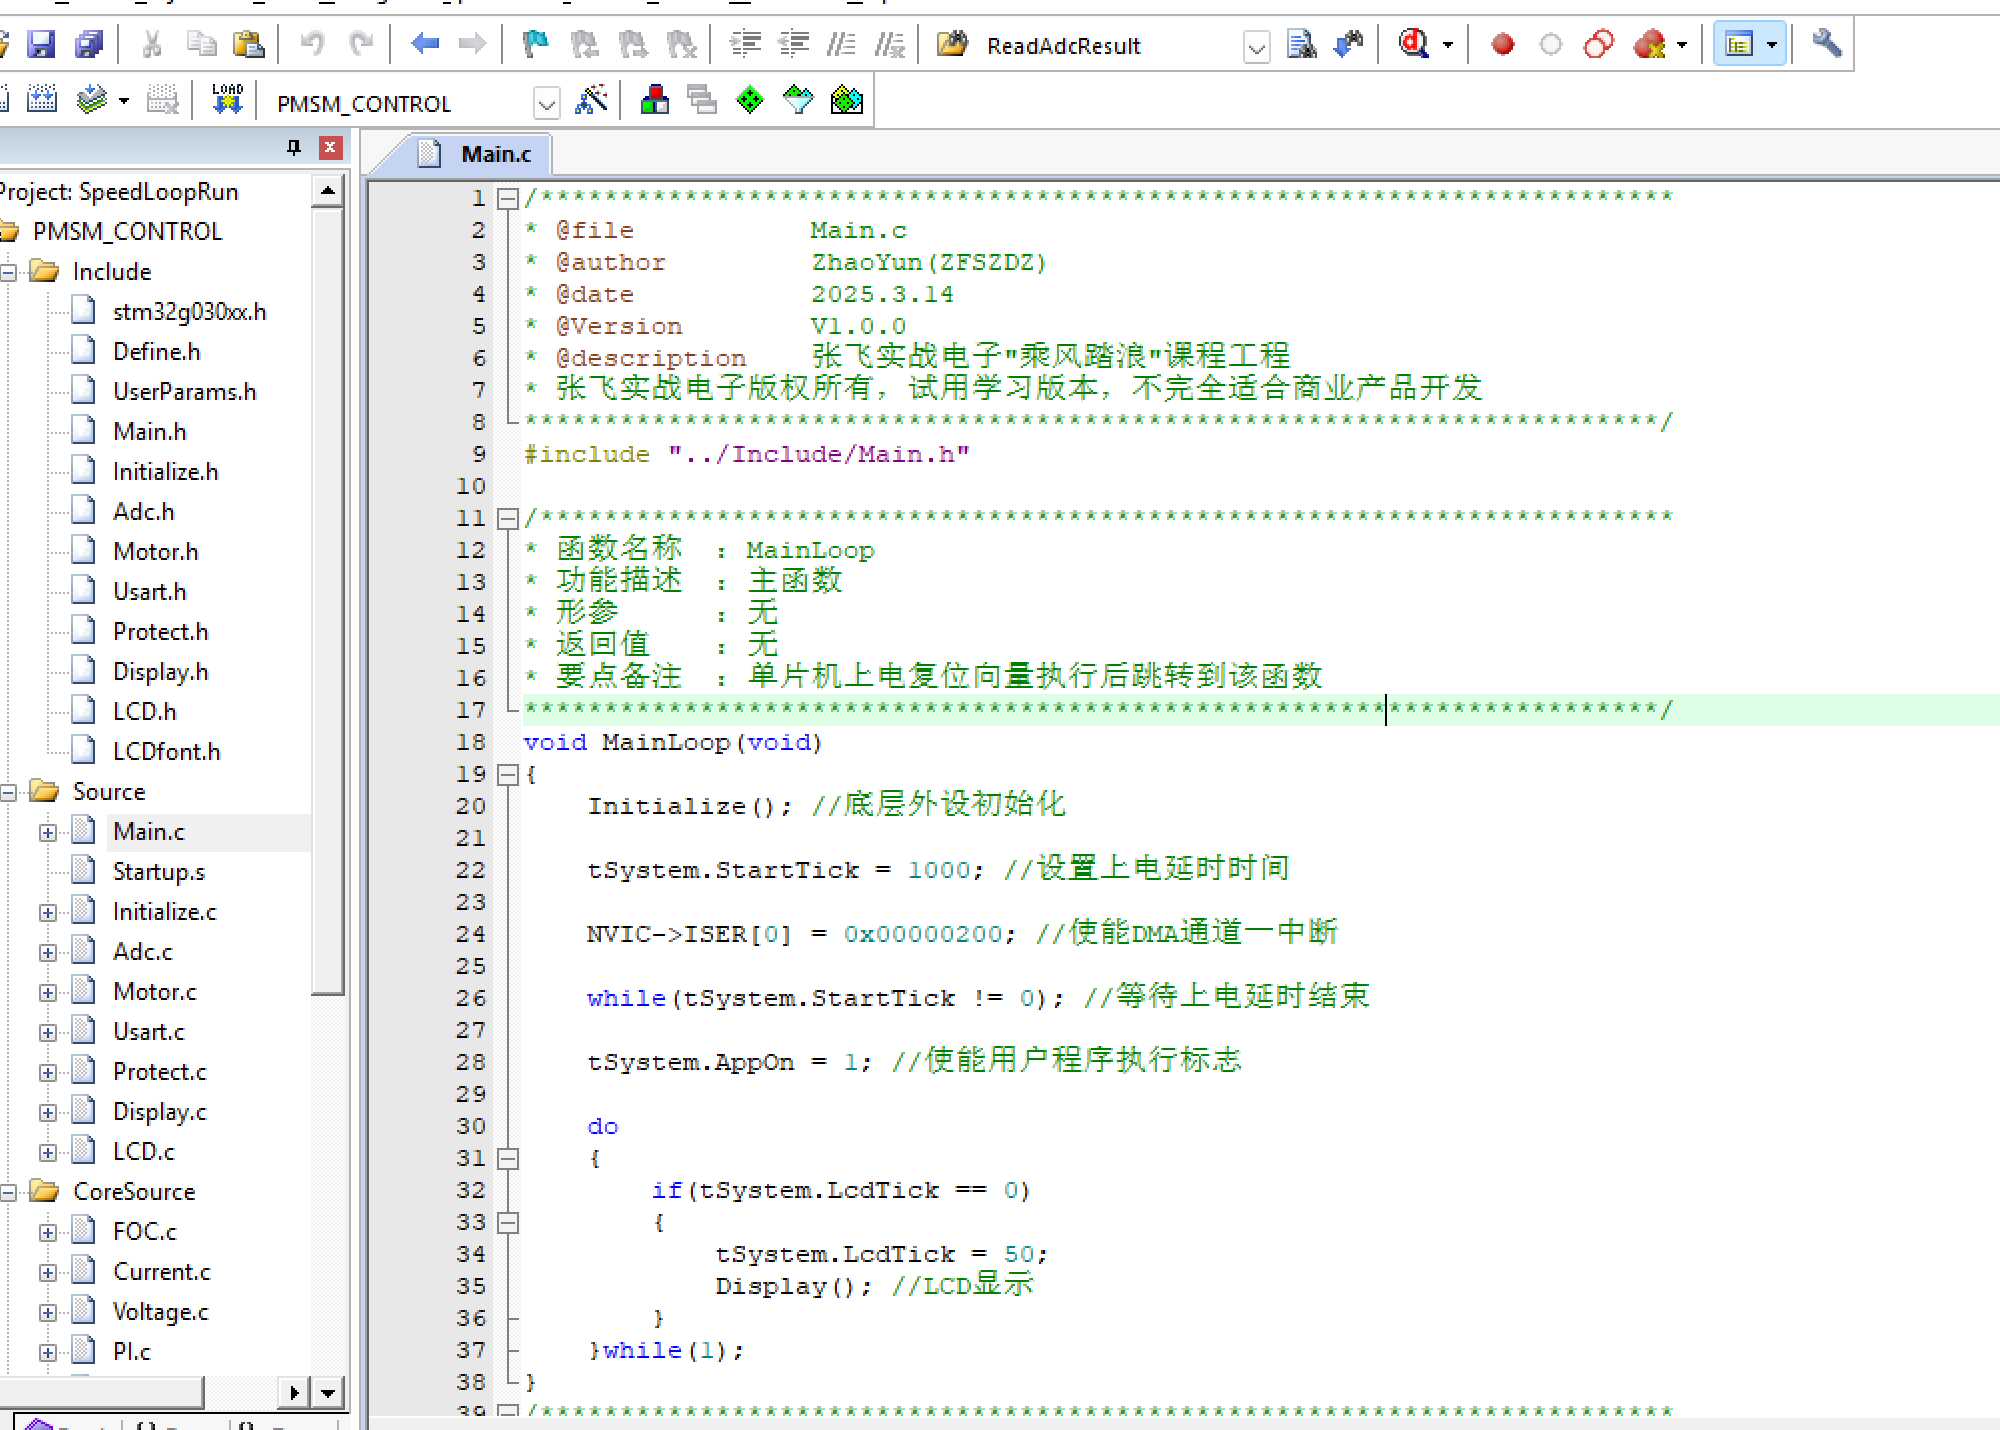Image resolution: width=2000 pixels, height=1430 pixels.
Task: Undo the last edit
Action: coord(315,44)
